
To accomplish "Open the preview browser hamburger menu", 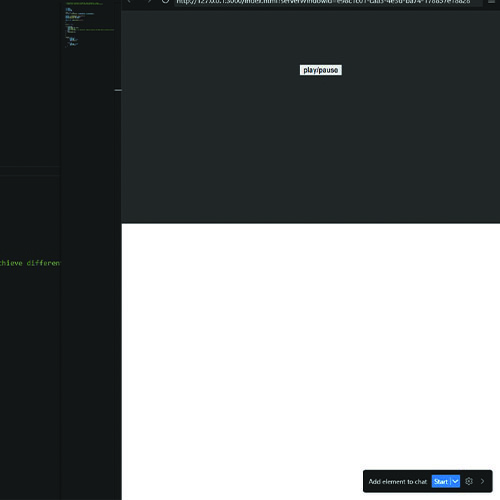I will coord(491,1).
